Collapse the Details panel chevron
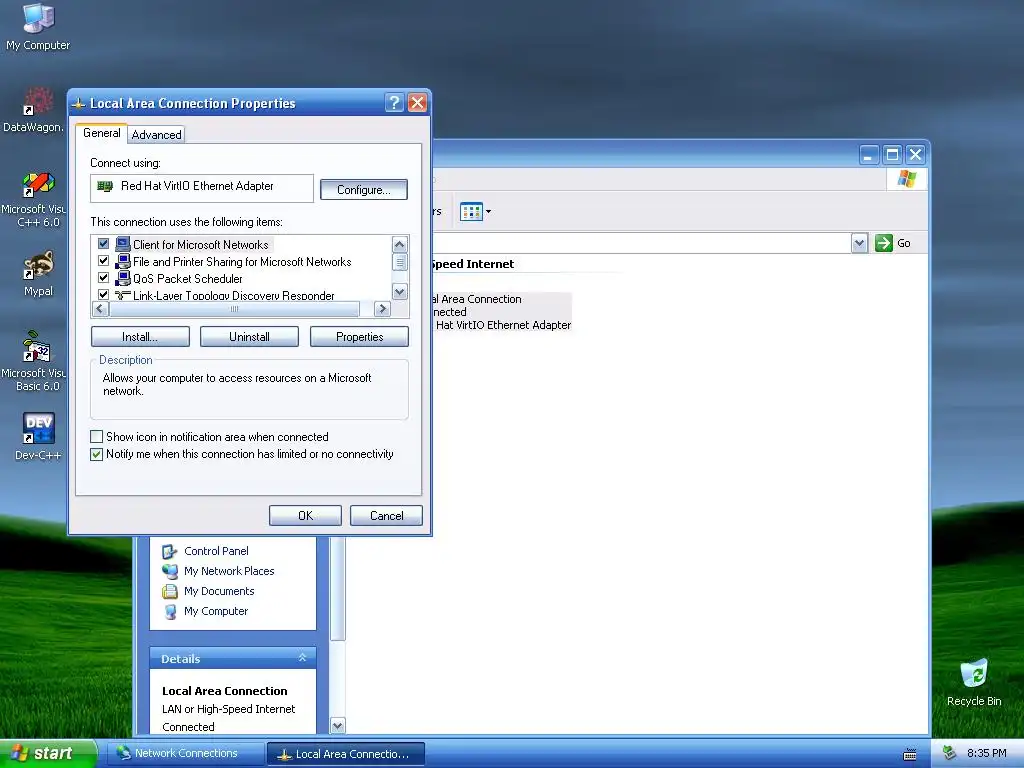Viewport: 1024px width, 768px height. pyautogui.click(x=302, y=658)
